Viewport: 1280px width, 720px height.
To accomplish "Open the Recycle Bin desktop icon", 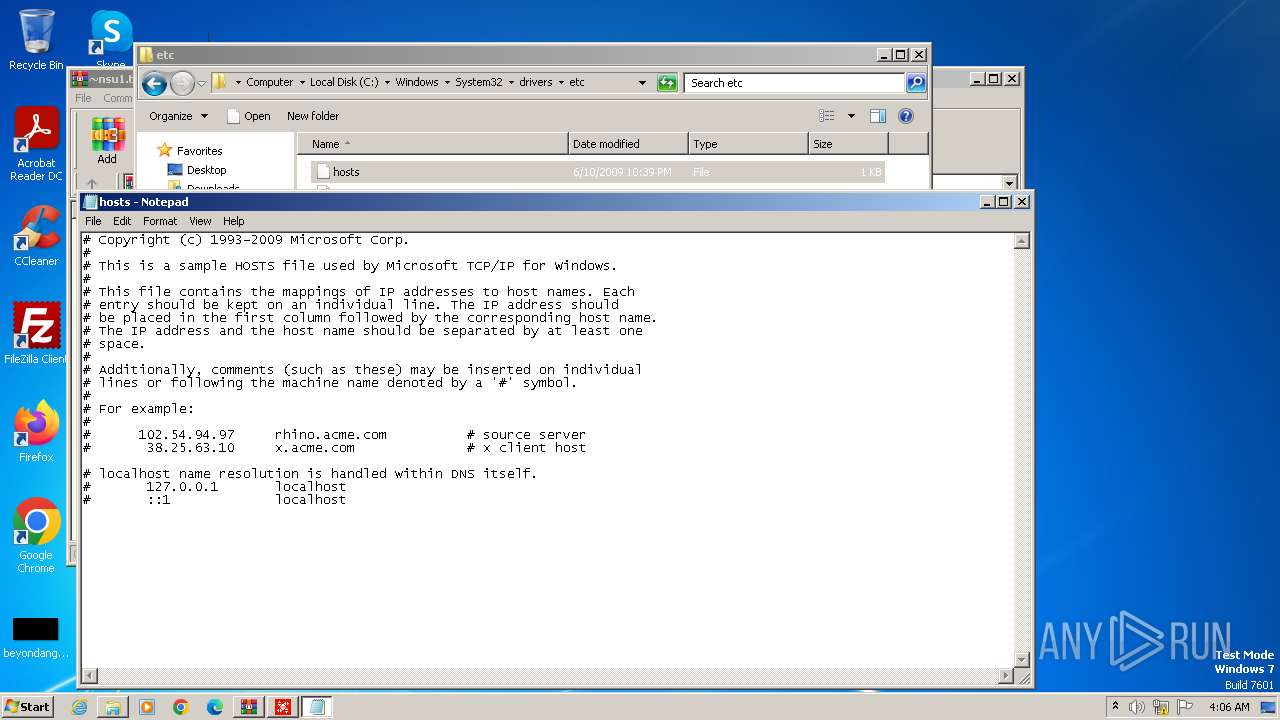I will pos(36,40).
